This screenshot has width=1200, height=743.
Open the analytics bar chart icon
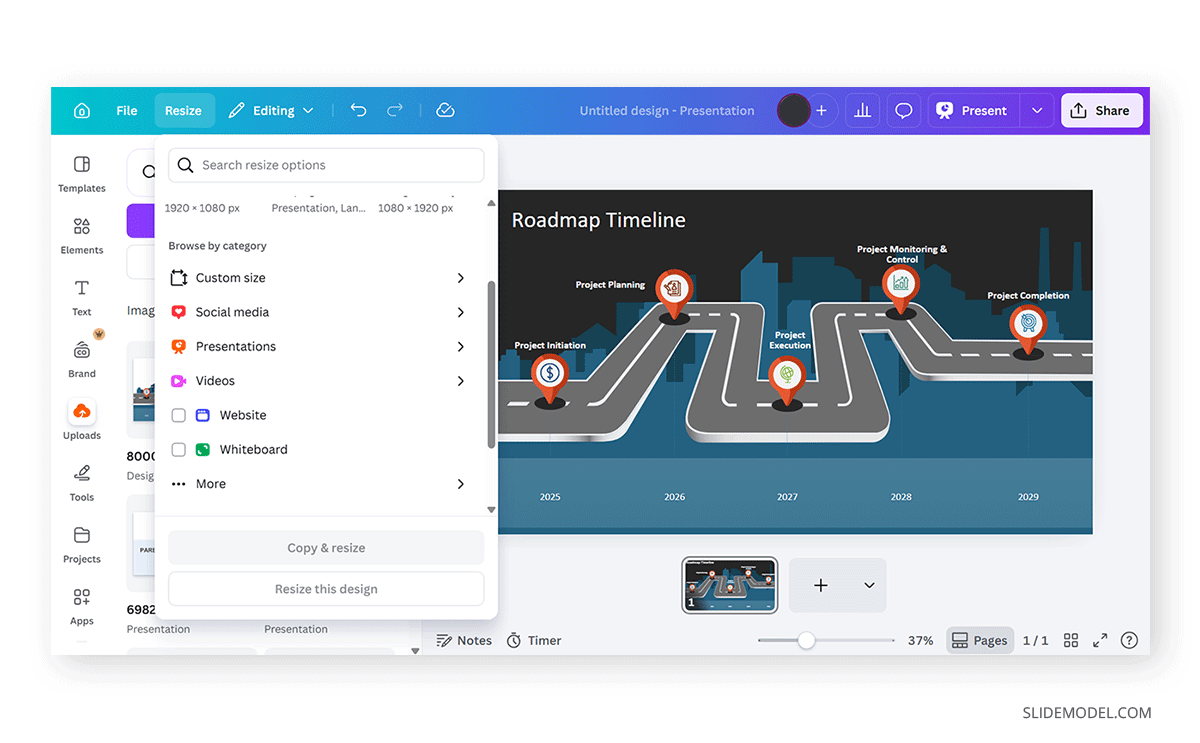(862, 111)
